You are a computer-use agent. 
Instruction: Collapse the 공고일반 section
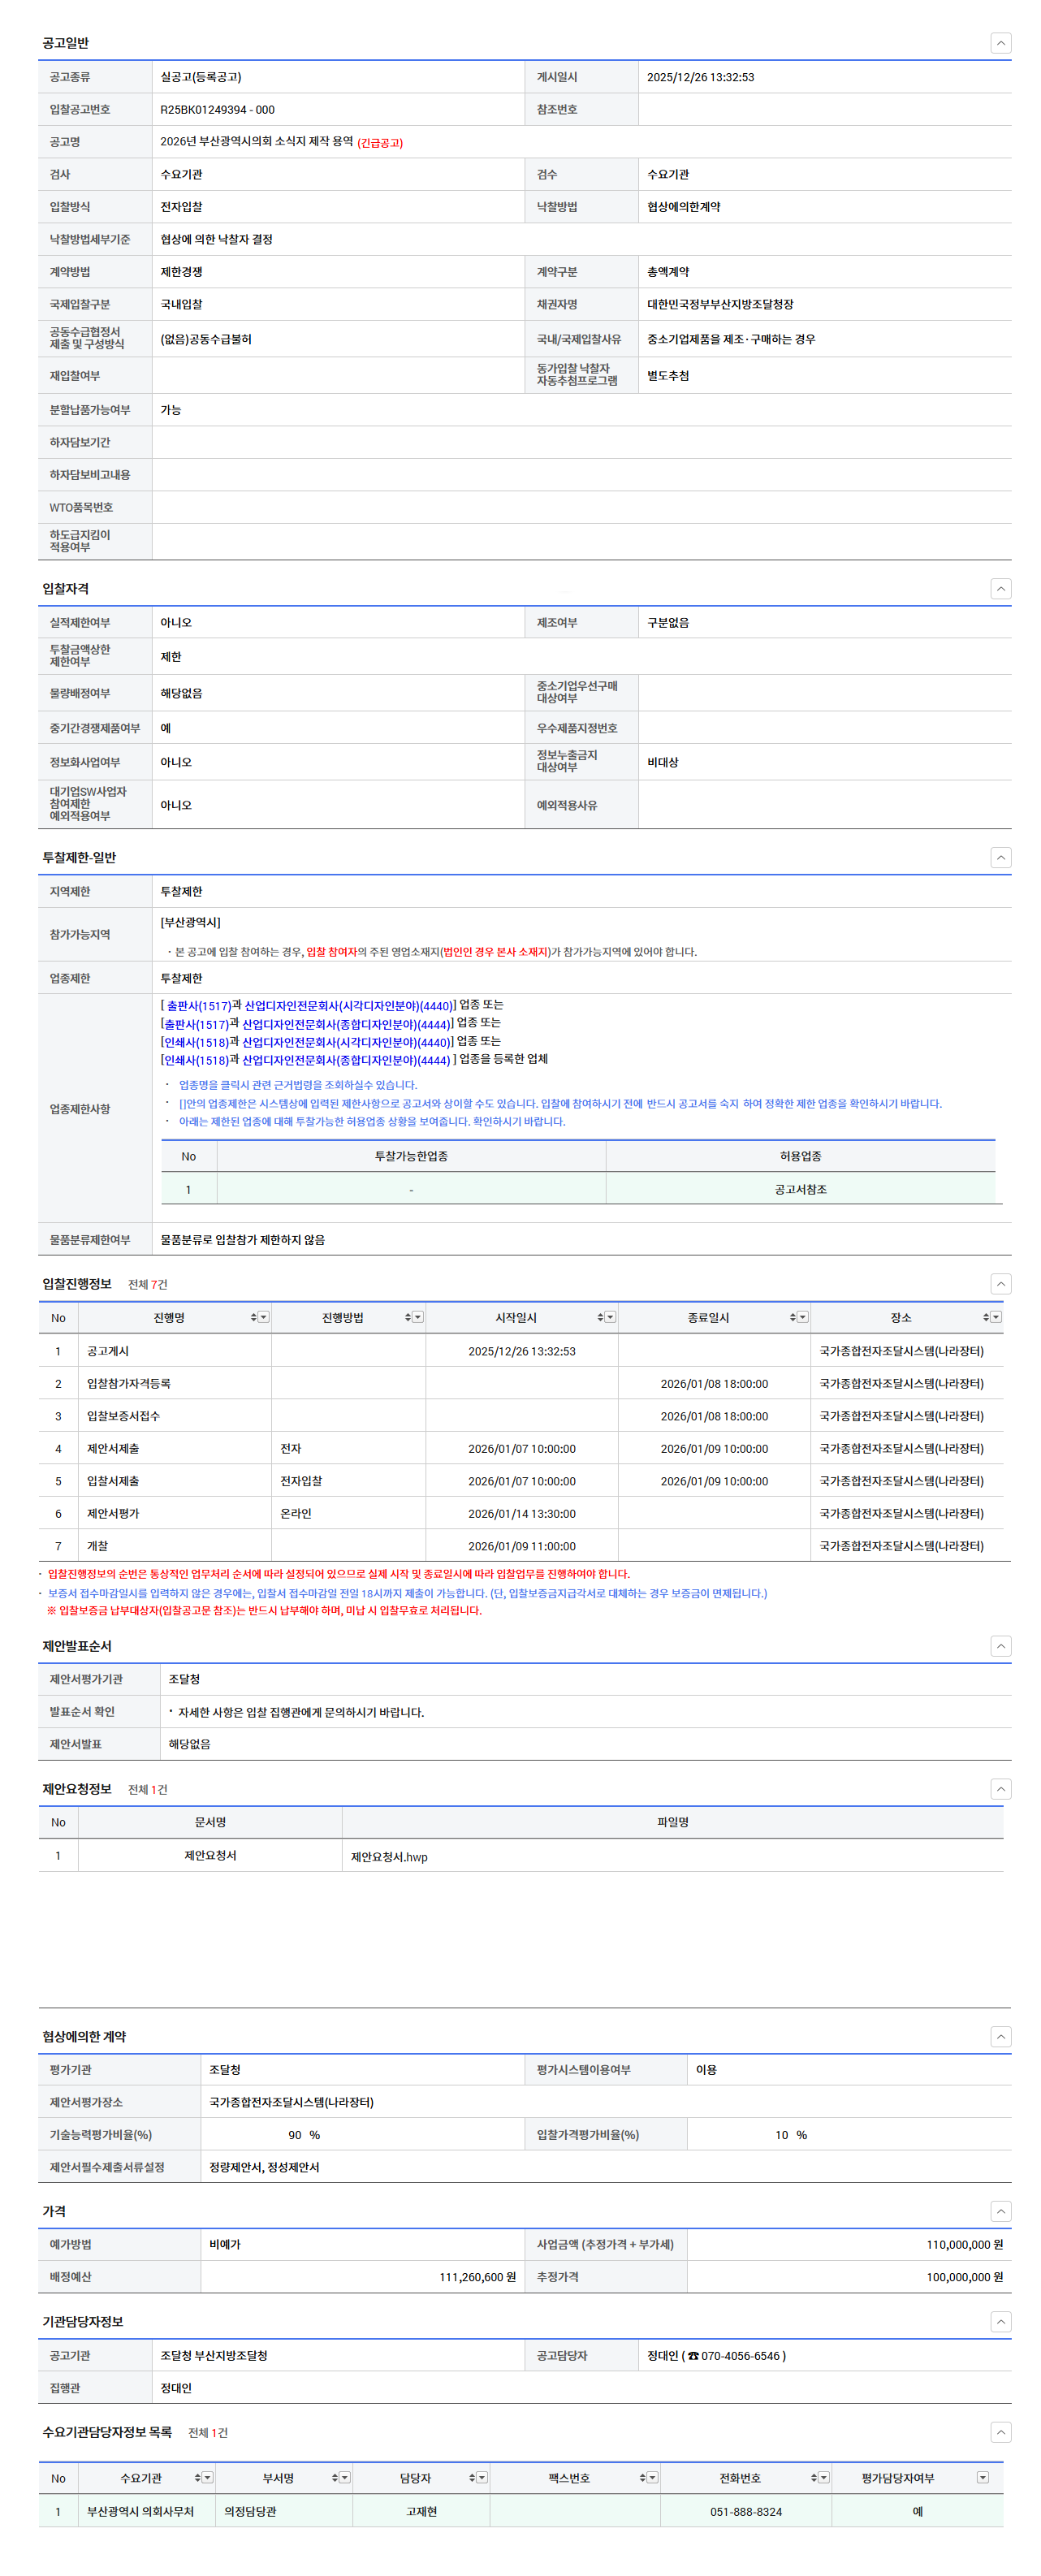pos(1000,43)
